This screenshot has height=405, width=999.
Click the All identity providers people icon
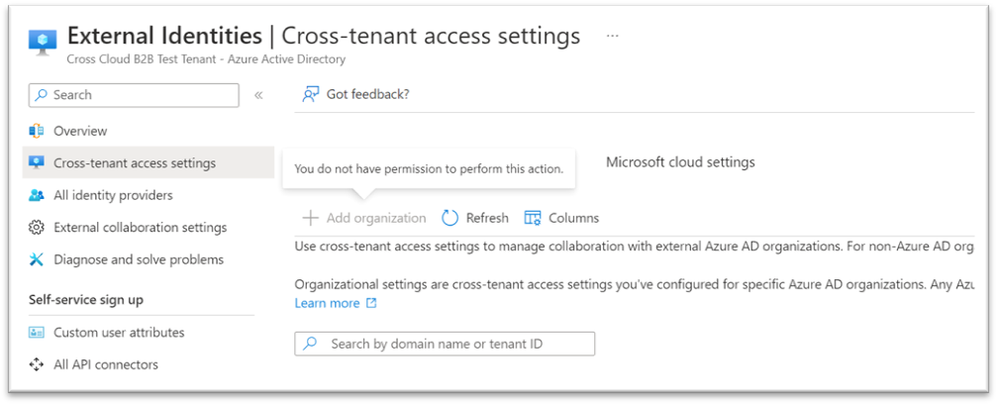click(36, 195)
